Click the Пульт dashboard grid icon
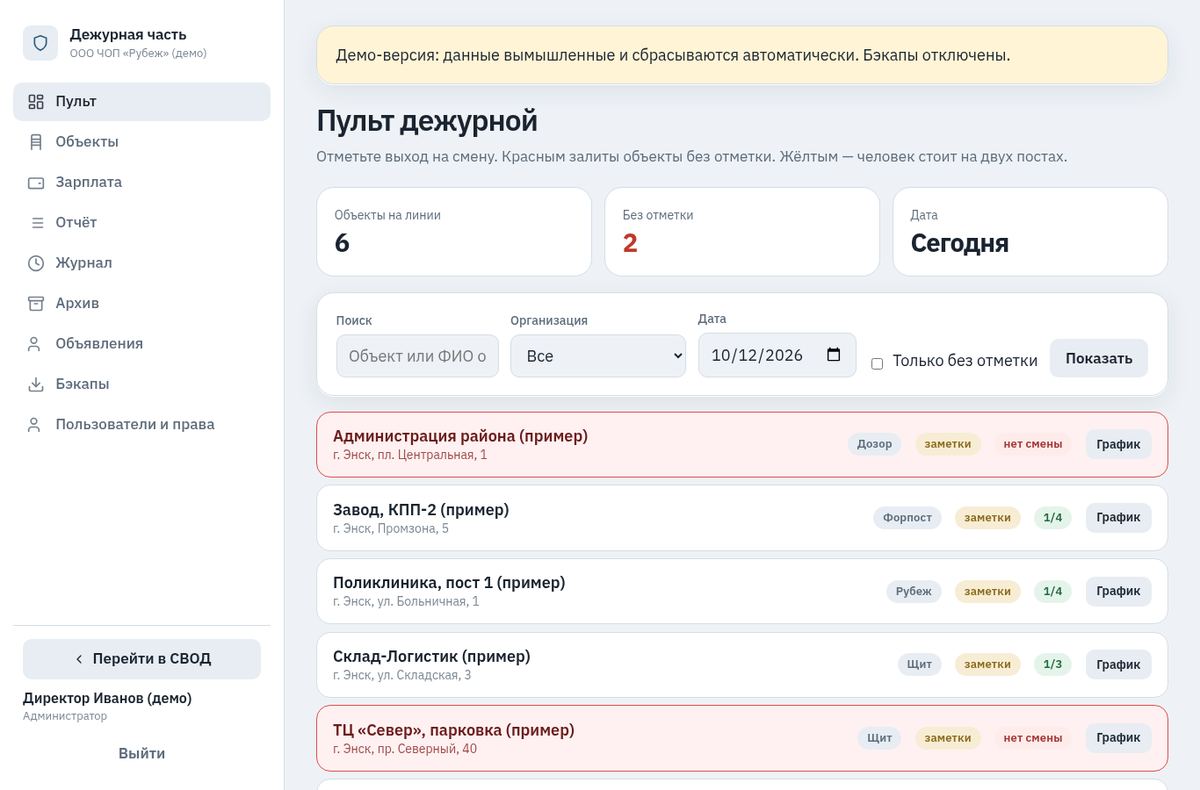 tap(36, 102)
